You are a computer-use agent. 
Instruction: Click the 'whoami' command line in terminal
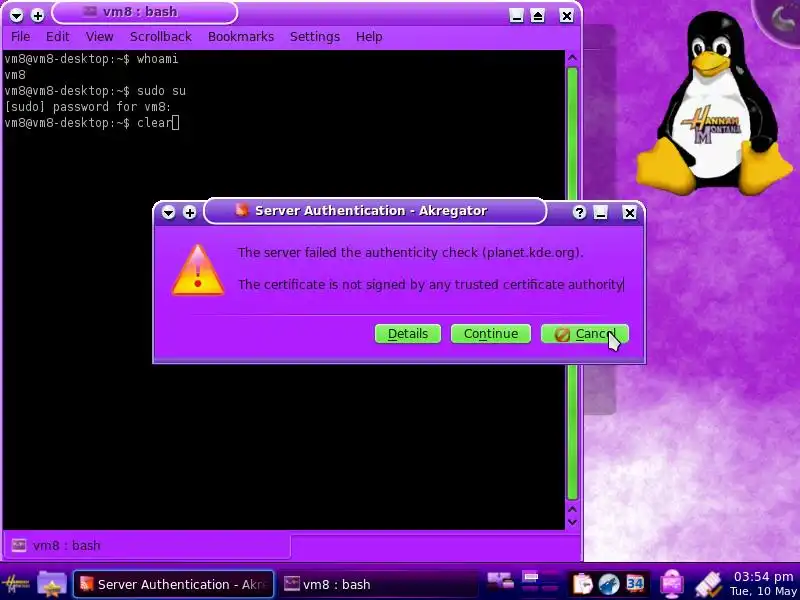coord(91,59)
